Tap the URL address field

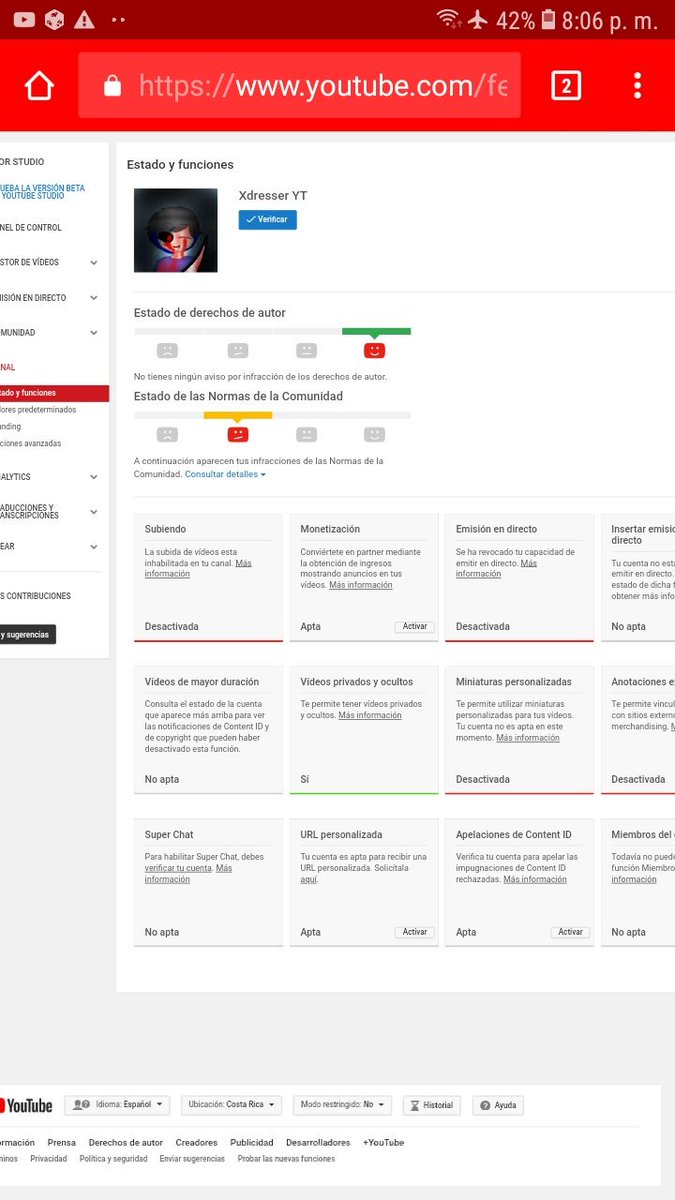(x=299, y=86)
